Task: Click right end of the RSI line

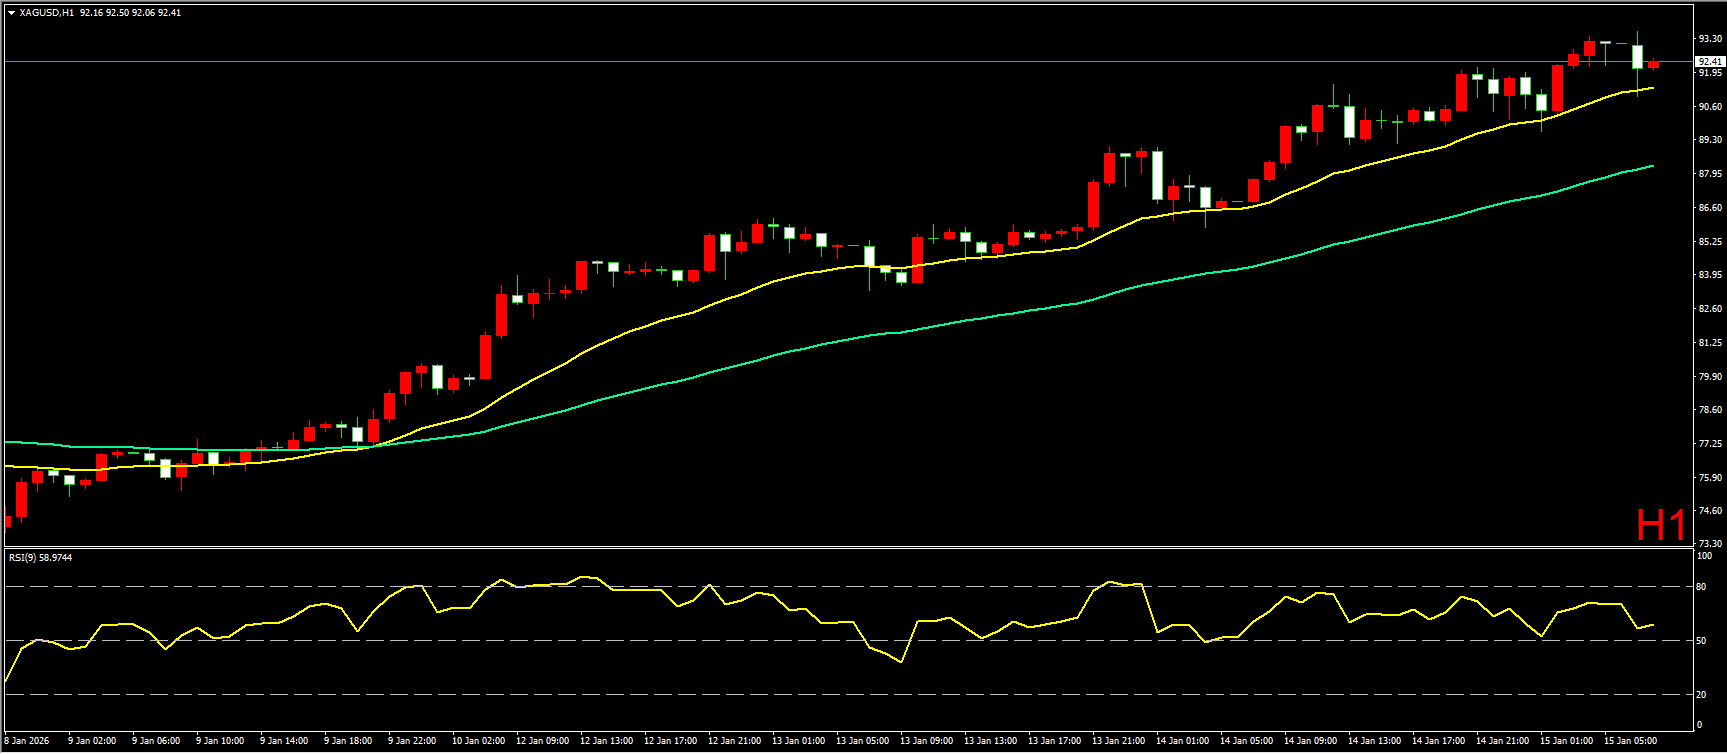Action: tap(1652, 625)
